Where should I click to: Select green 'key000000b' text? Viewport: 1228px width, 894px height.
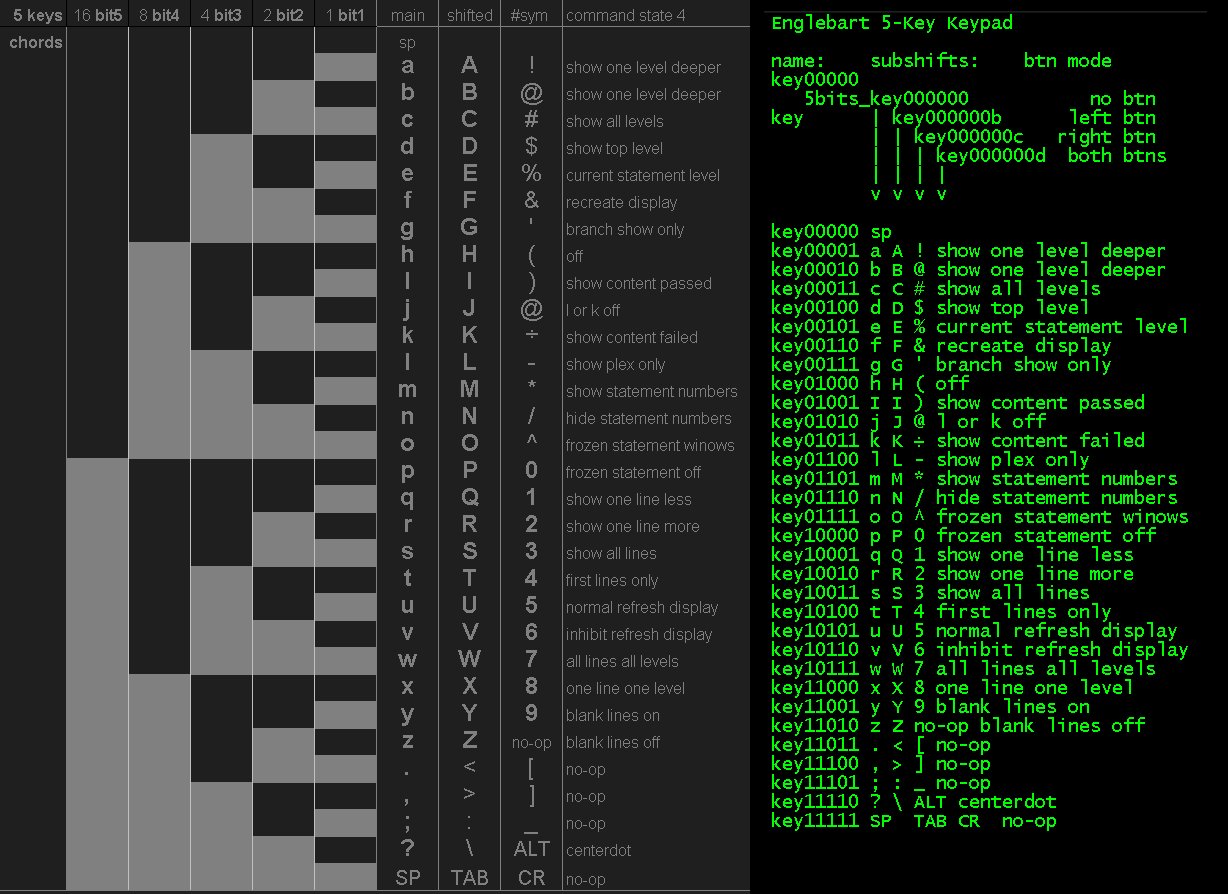pos(947,118)
